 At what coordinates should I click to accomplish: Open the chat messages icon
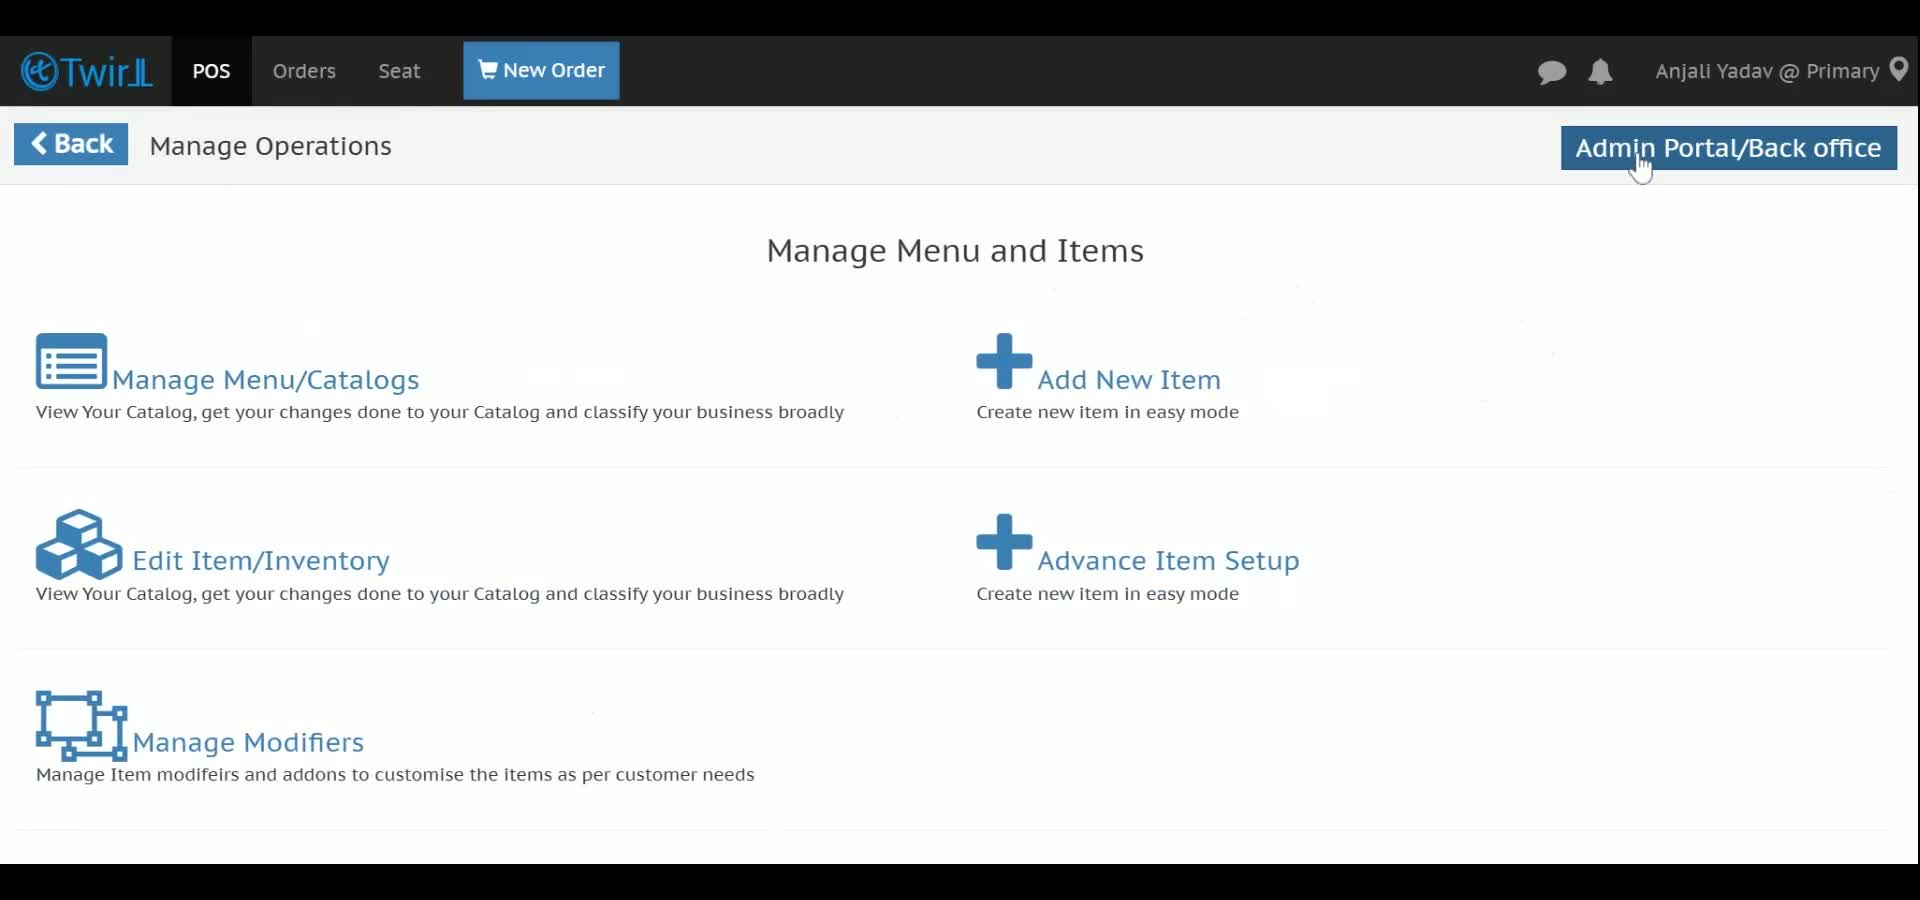[1552, 72]
